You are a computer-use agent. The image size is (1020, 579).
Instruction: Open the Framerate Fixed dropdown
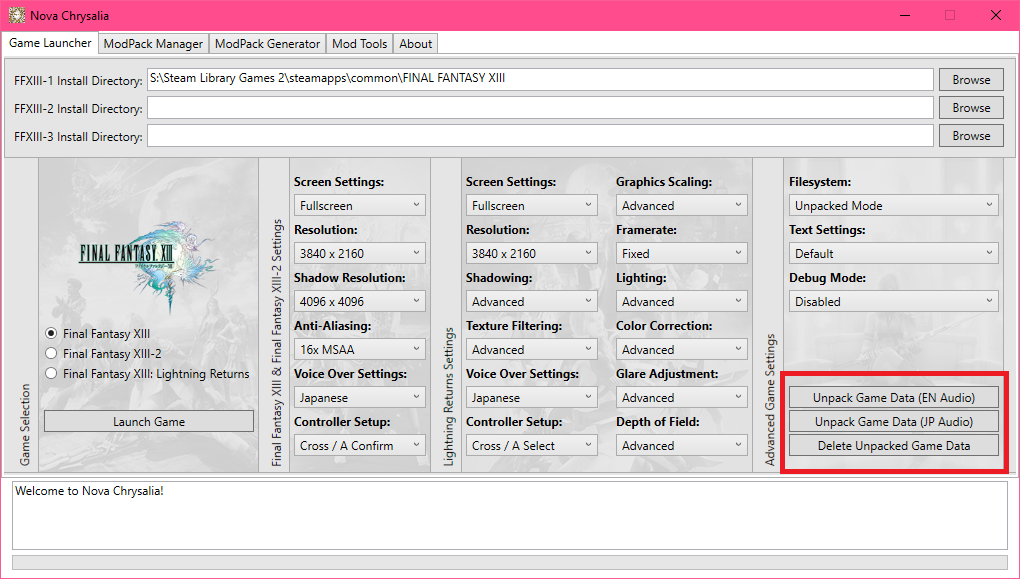[x=682, y=253]
